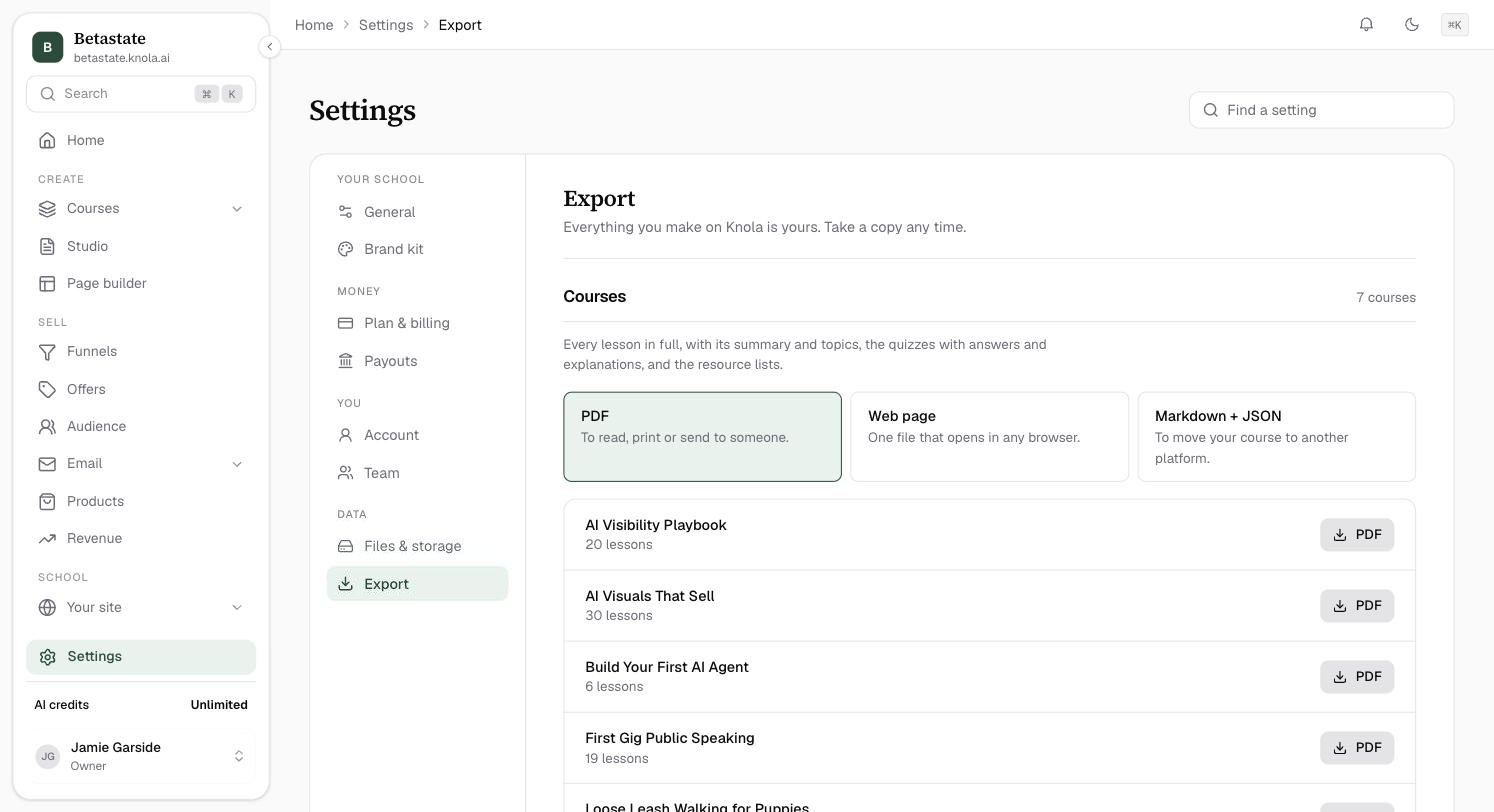
Task: Click the Payouts bank icon
Action: 345,361
